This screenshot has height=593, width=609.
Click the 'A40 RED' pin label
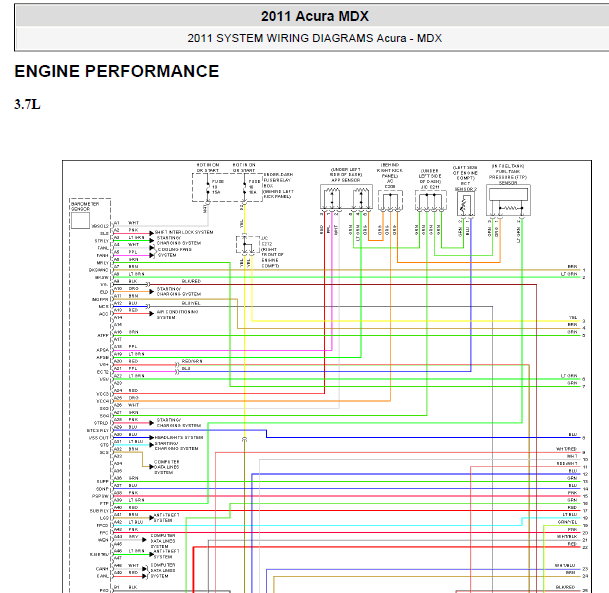(126, 508)
